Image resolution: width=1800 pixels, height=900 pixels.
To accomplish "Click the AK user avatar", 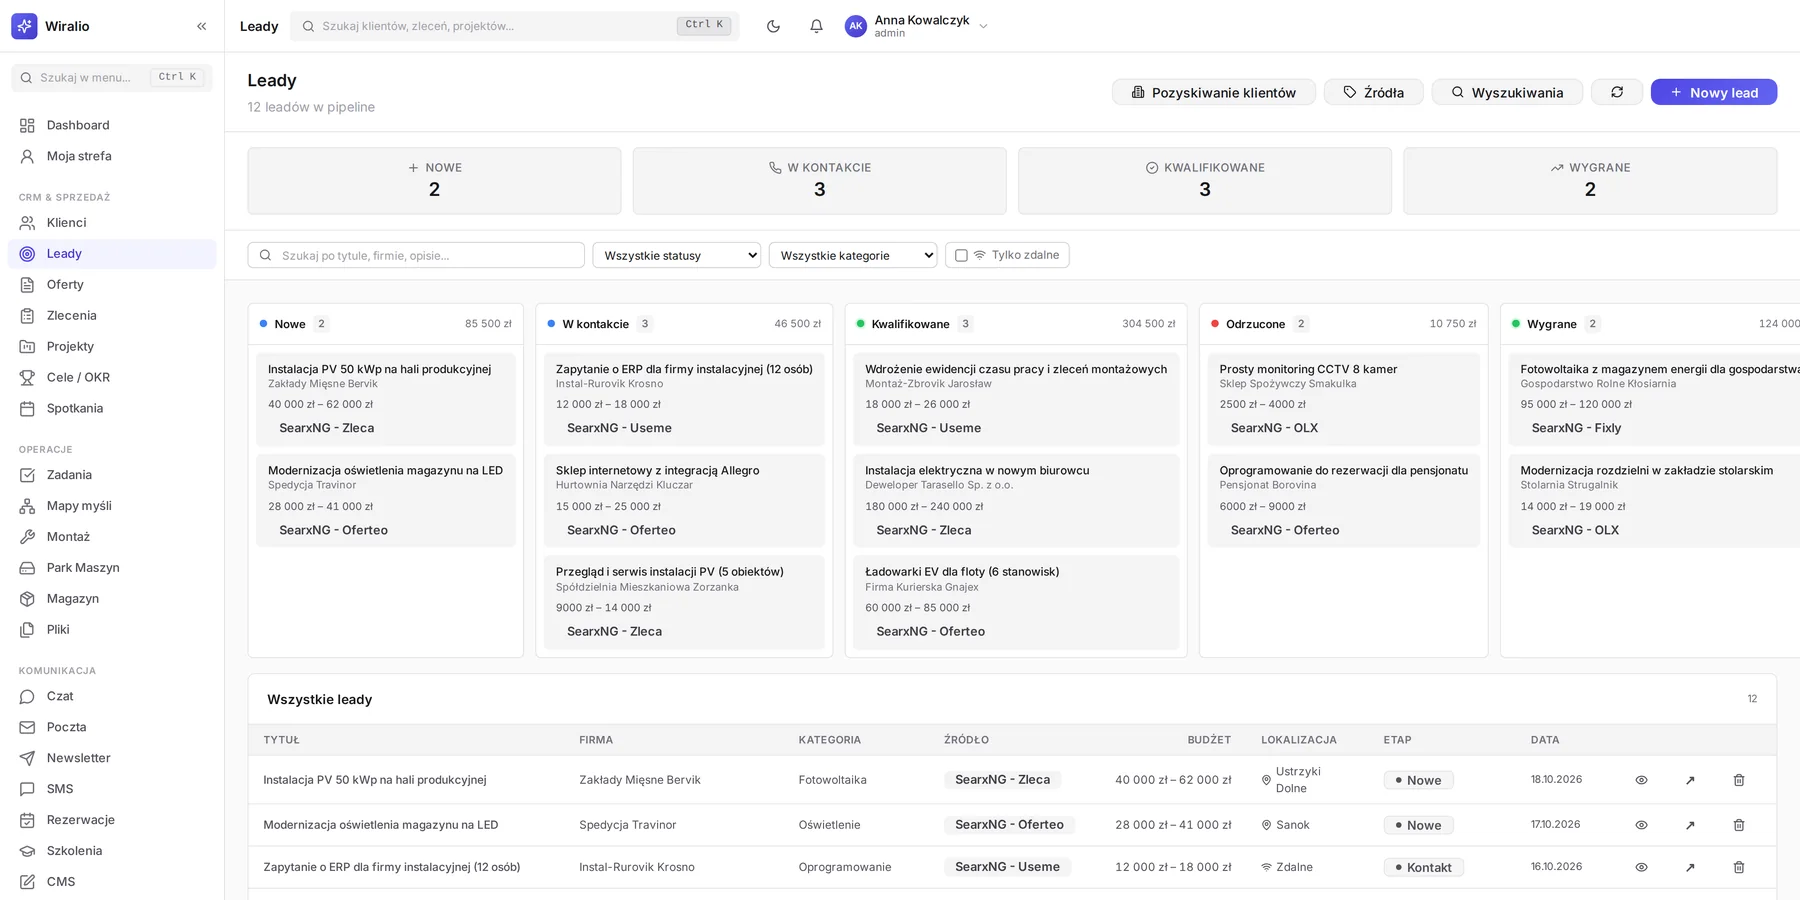I will pyautogui.click(x=855, y=26).
